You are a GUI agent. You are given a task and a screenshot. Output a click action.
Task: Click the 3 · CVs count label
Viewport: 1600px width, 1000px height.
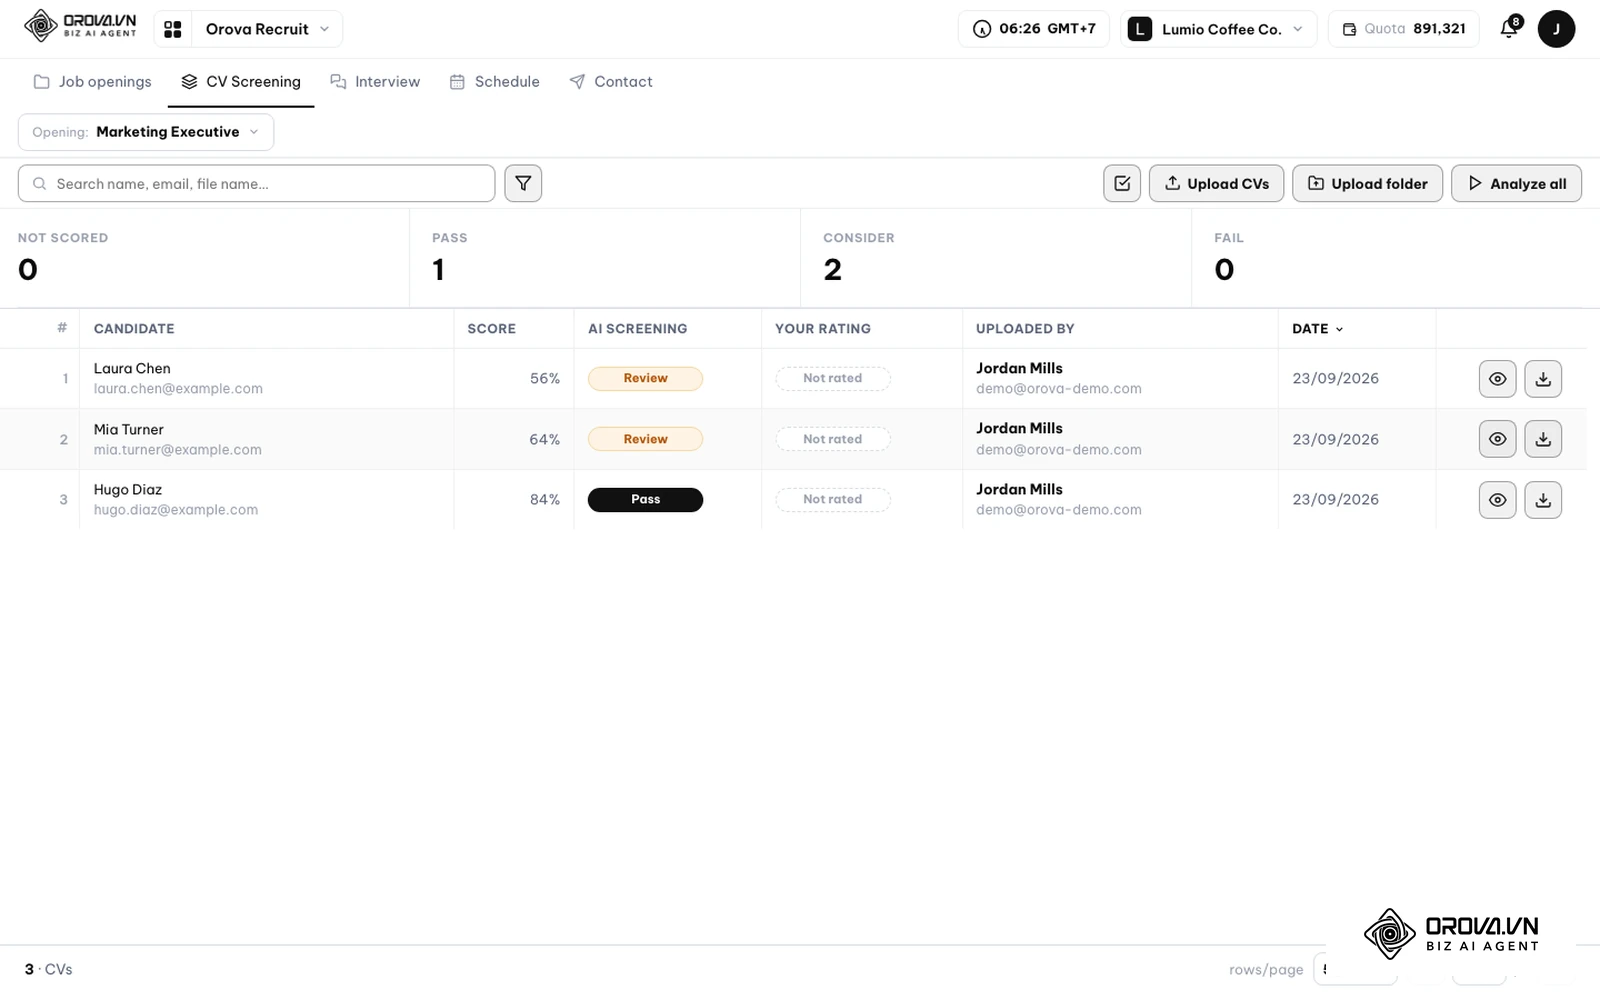point(48,969)
